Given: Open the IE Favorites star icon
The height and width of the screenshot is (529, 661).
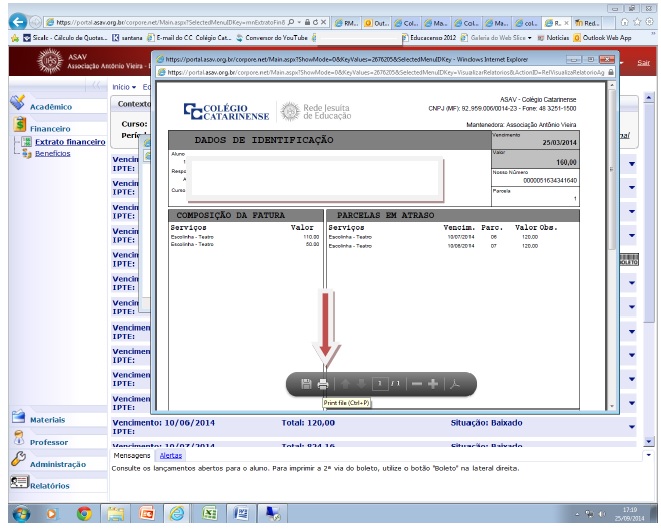Looking at the screenshot, I should pyautogui.click(x=637, y=22).
